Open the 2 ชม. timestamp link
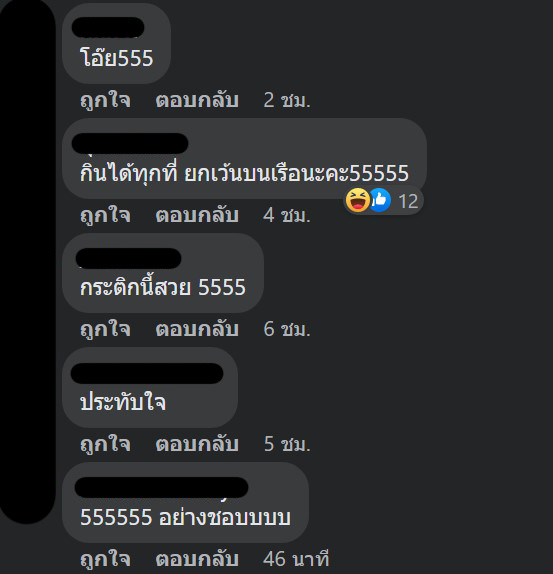The image size is (553, 574). (x=287, y=100)
